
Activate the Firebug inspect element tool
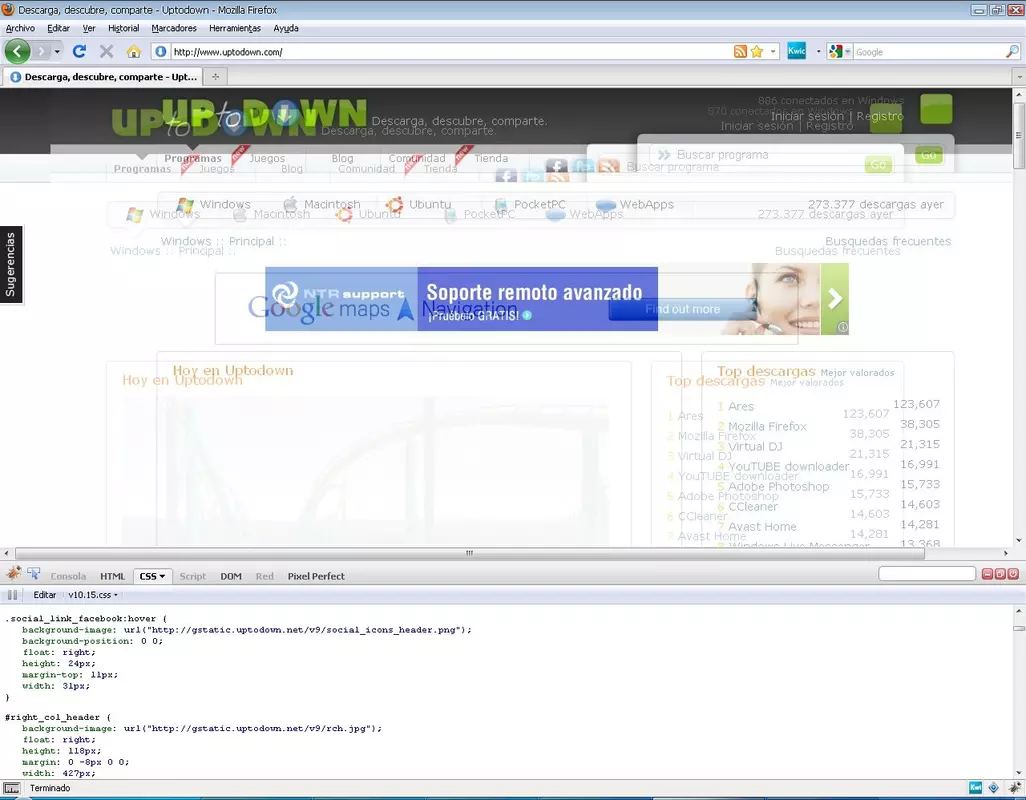pos(33,574)
